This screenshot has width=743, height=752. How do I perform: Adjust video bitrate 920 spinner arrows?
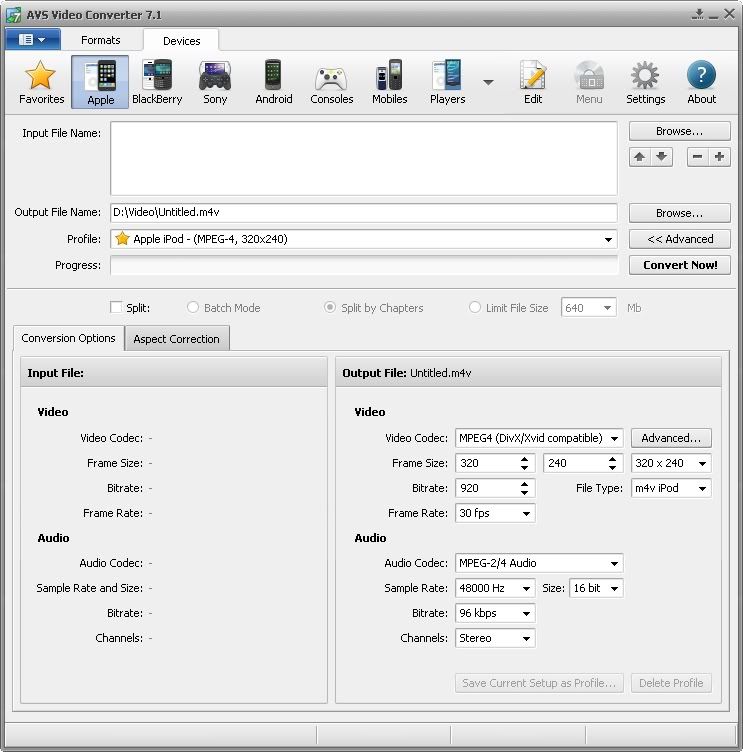pyautogui.click(x=524, y=488)
